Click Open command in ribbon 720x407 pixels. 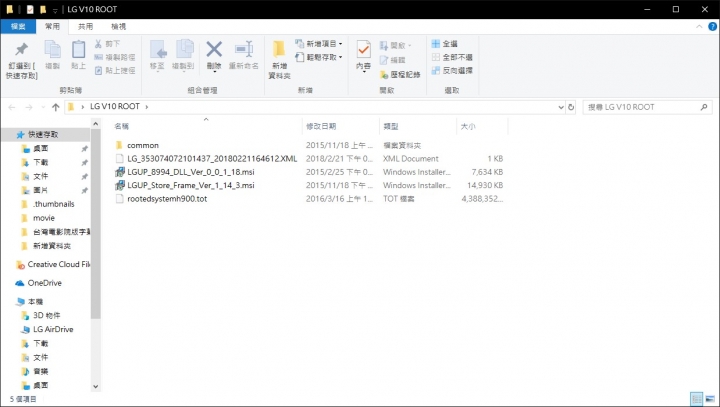(x=395, y=45)
